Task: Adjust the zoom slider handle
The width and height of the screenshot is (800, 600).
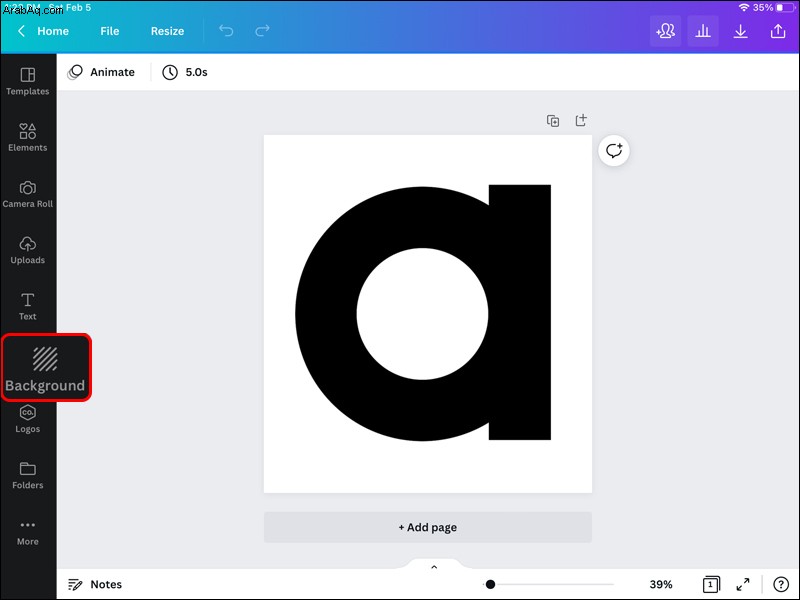Action: [490, 584]
